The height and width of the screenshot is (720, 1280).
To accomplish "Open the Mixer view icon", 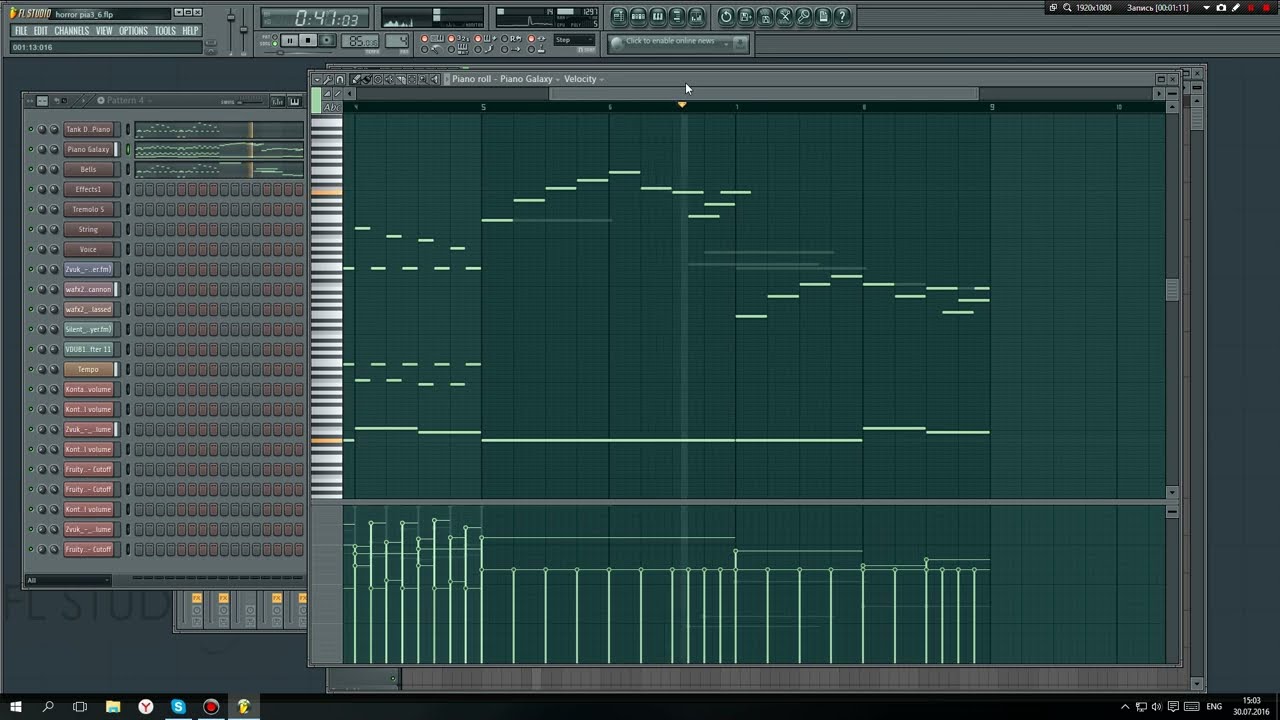I will click(x=696, y=16).
